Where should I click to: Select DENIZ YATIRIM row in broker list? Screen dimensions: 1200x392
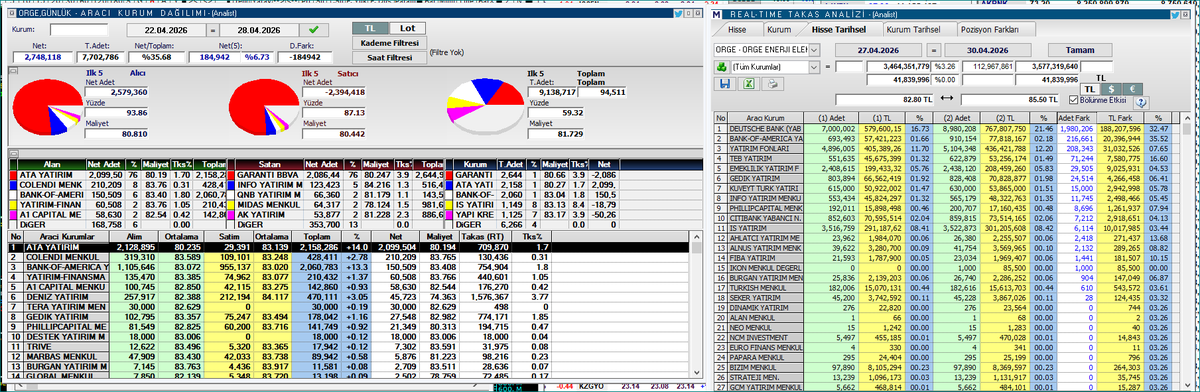point(348,296)
